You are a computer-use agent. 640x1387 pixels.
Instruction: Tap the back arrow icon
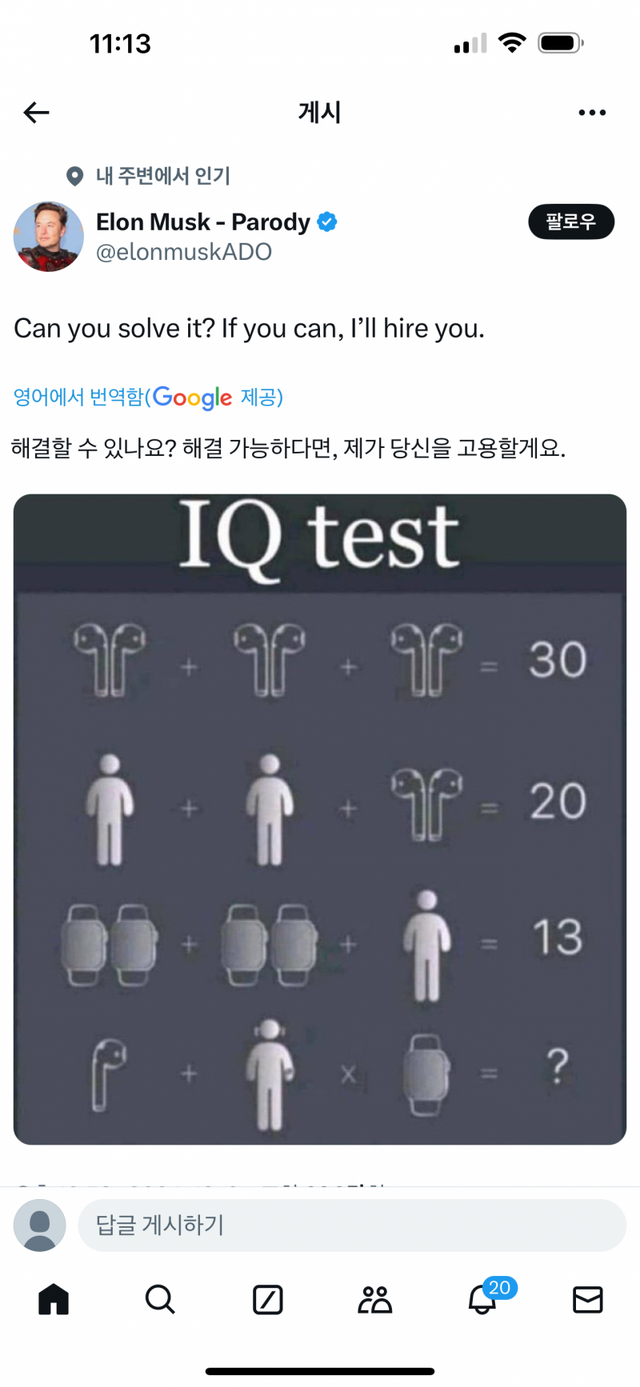[36, 112]
